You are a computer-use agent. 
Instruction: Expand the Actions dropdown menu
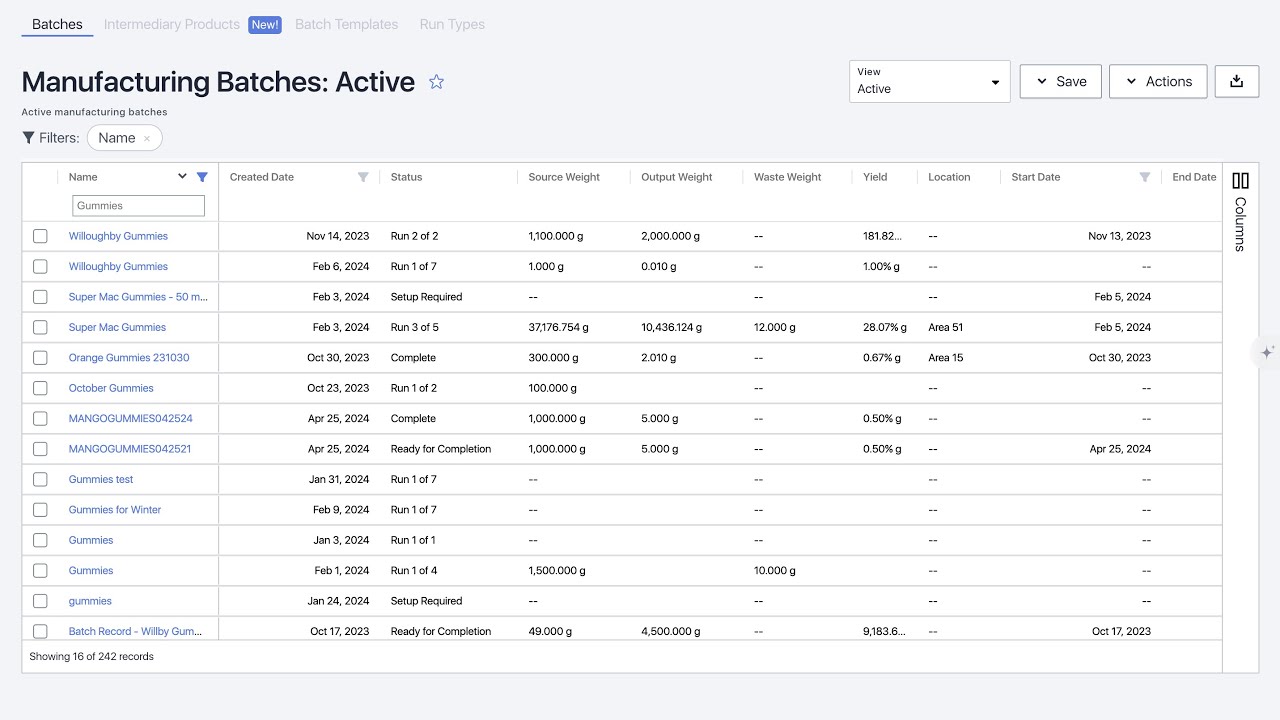[1157, 81]
